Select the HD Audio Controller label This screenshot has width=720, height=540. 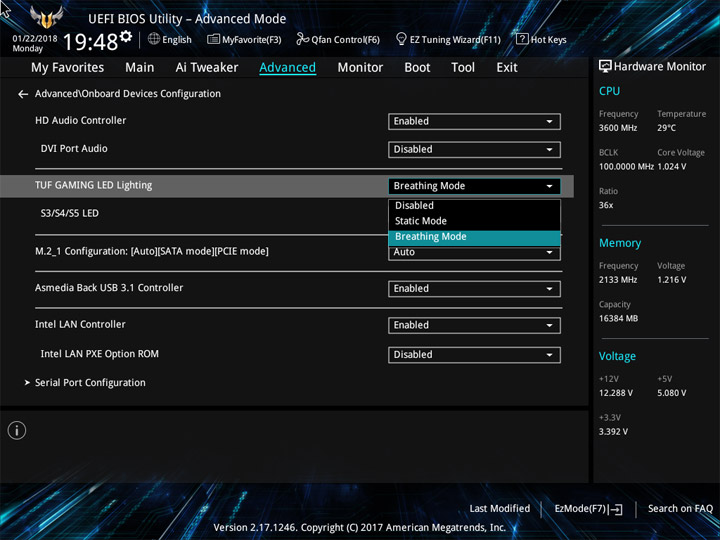click(80, 121)
